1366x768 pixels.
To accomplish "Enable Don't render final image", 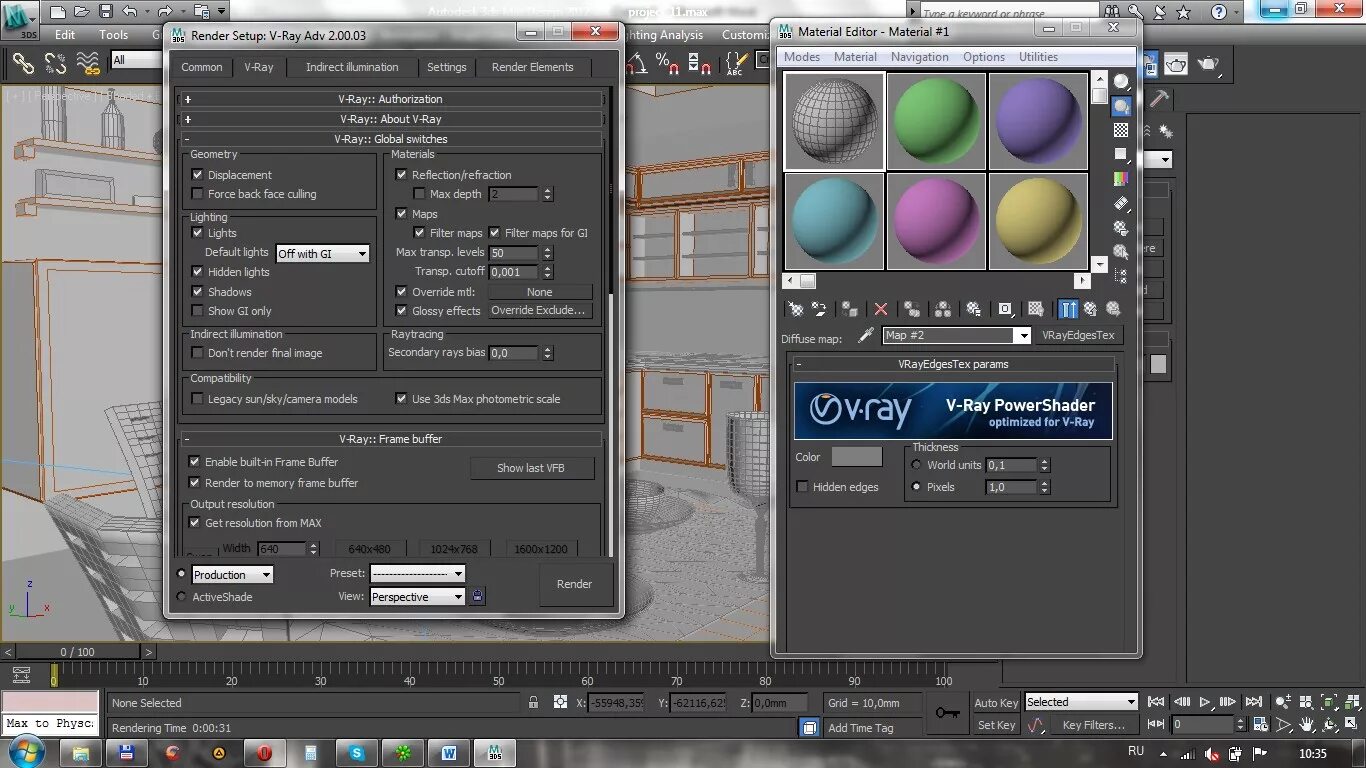I will [197, 353].
